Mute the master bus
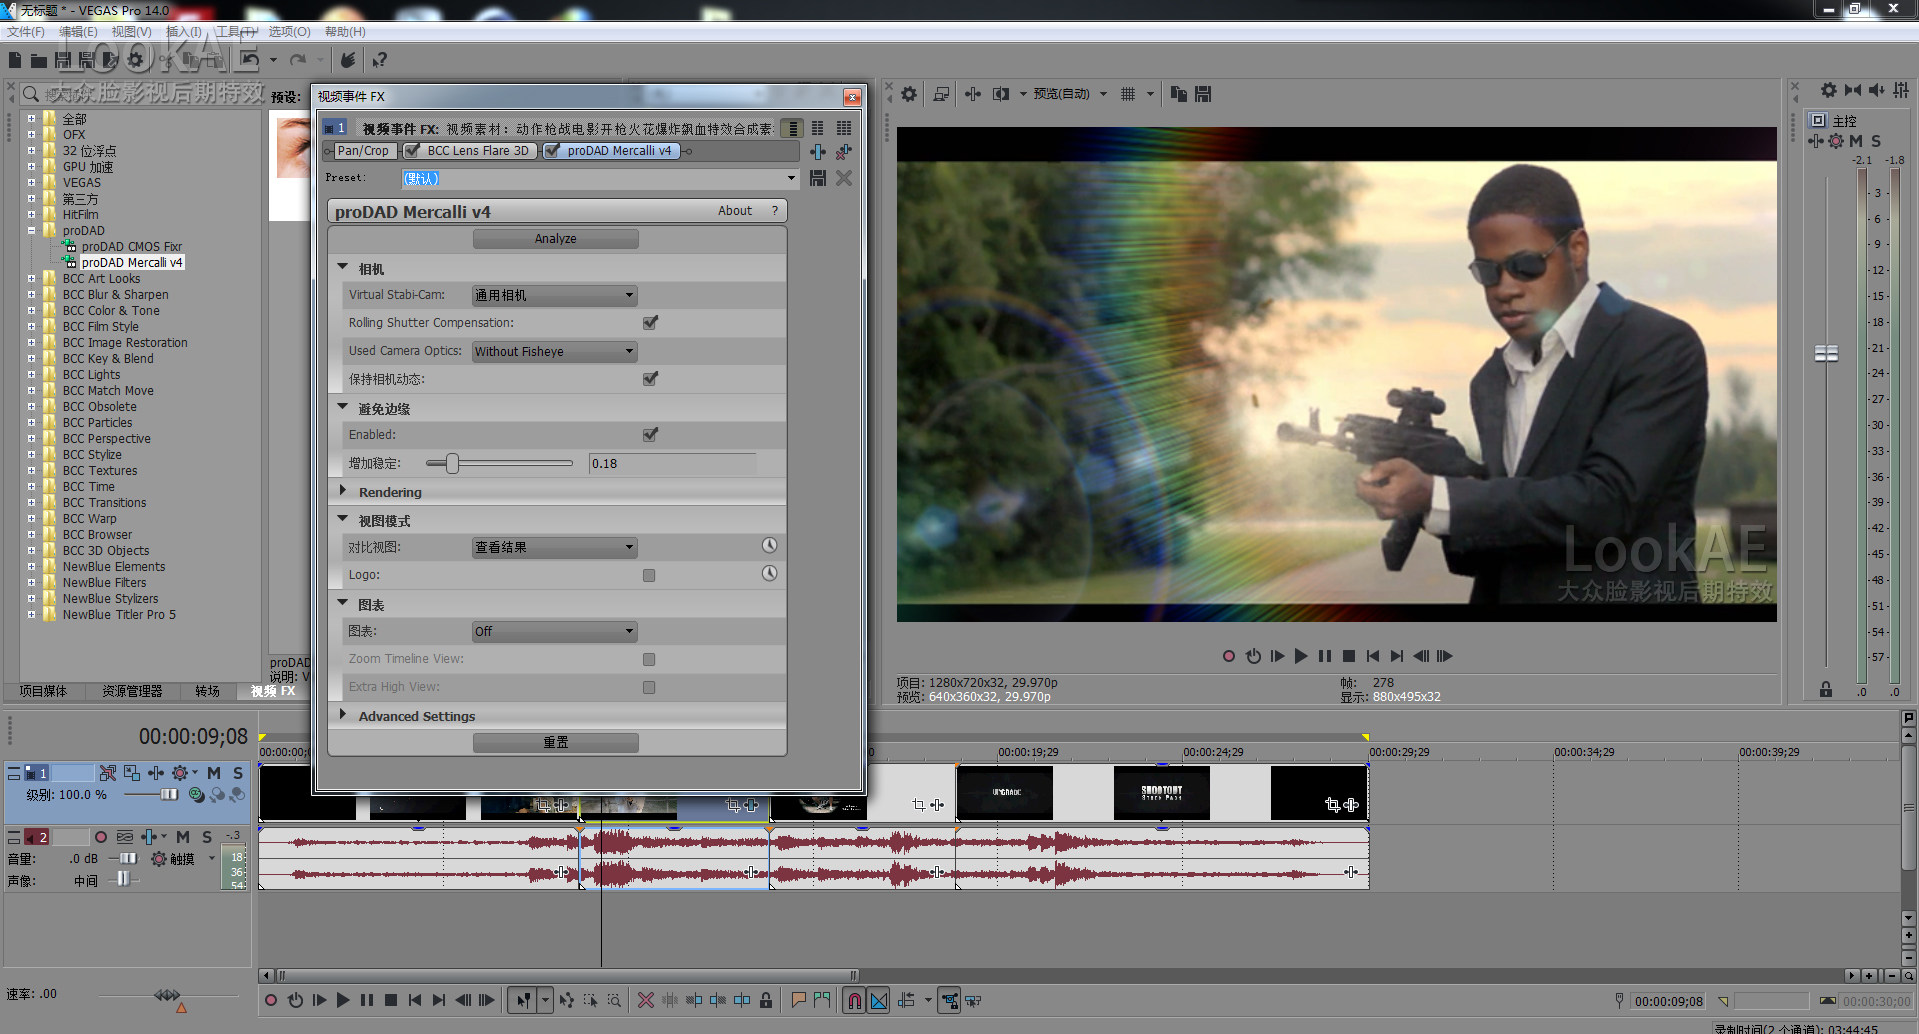This screenshot has height=1034, width=1919. pyautogui.click(x=1856, y=141)
